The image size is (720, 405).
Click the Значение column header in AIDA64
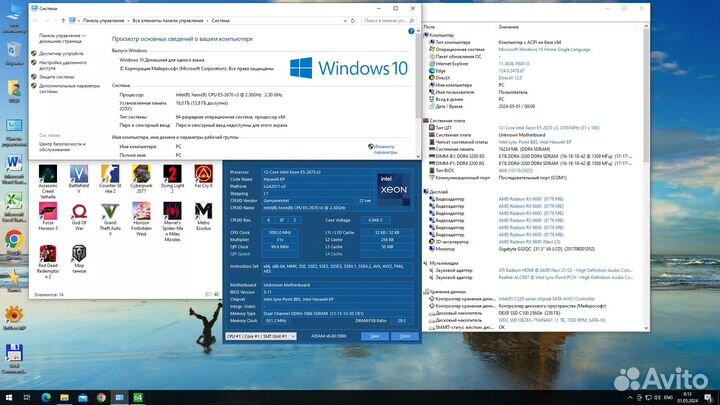tap(509, 27)
